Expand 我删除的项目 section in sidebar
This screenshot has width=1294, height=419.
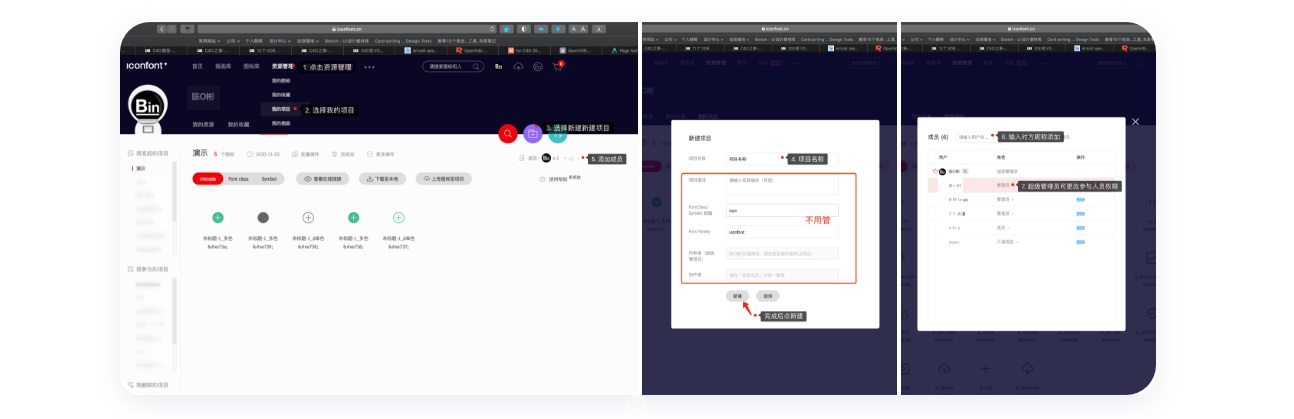coord(148,385)
